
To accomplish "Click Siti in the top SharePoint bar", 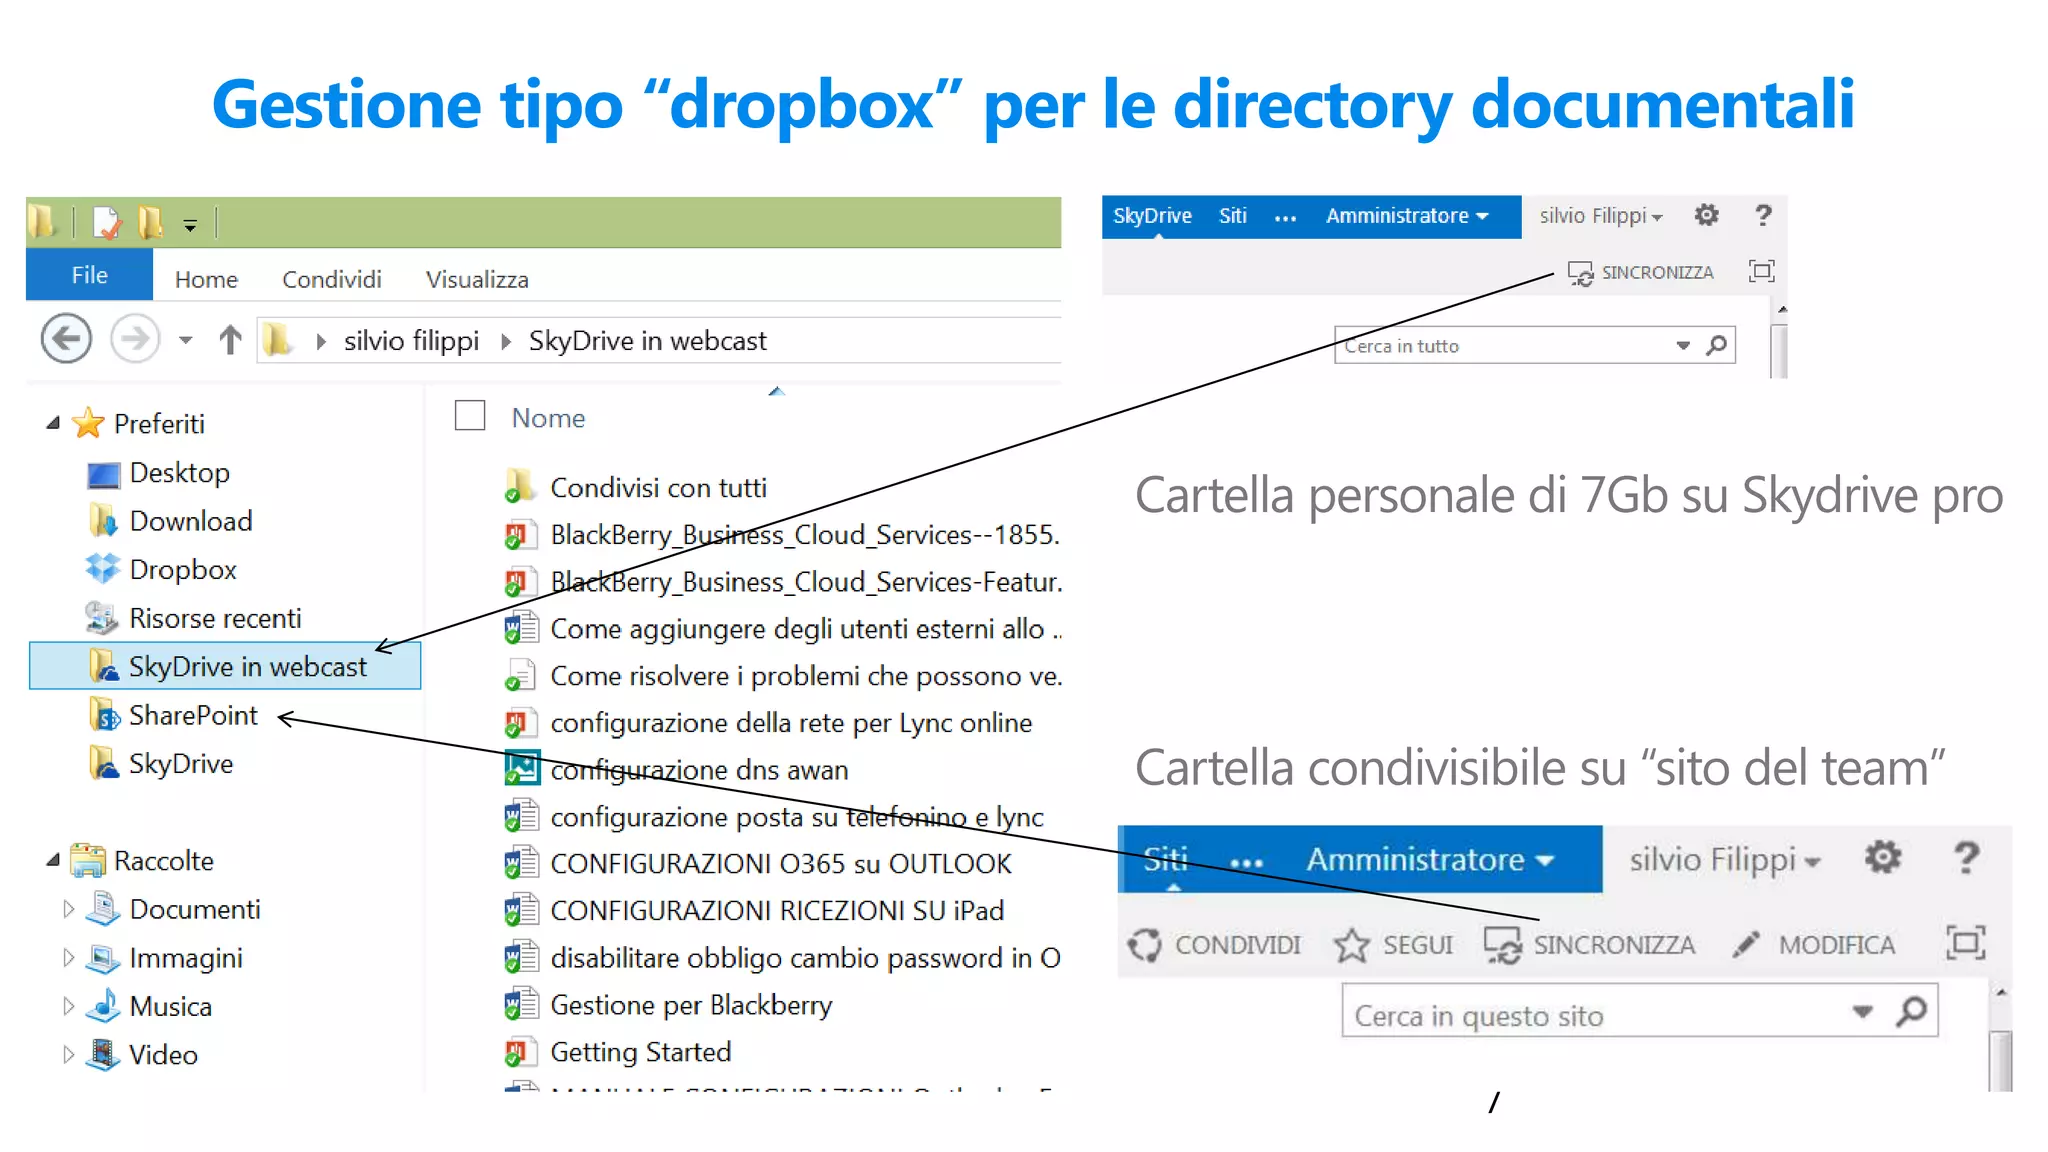I will [x=1232, y=216].
